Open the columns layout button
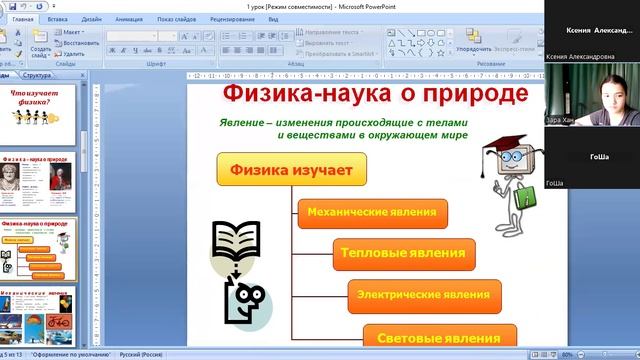Screen dimensions: 640x360 pos(275,51)
